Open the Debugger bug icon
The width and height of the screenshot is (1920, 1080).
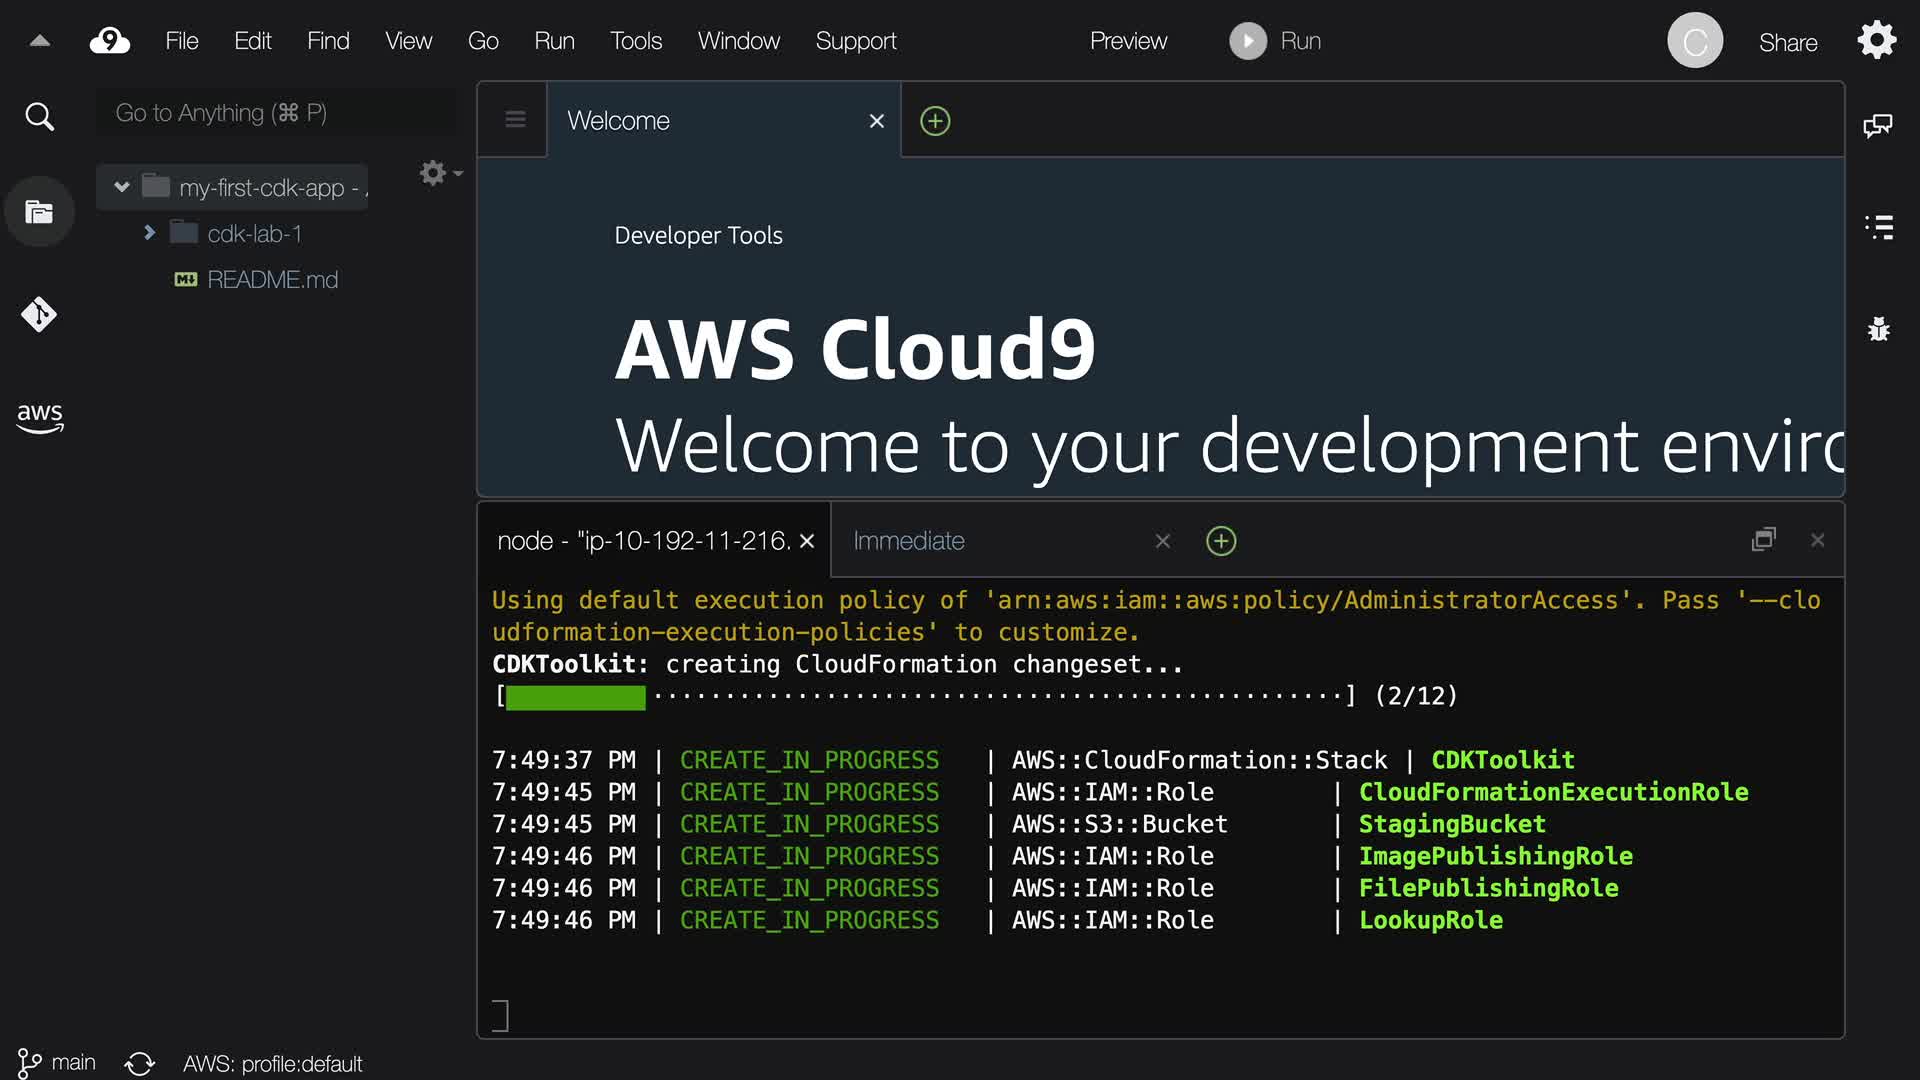(1879, 329)
